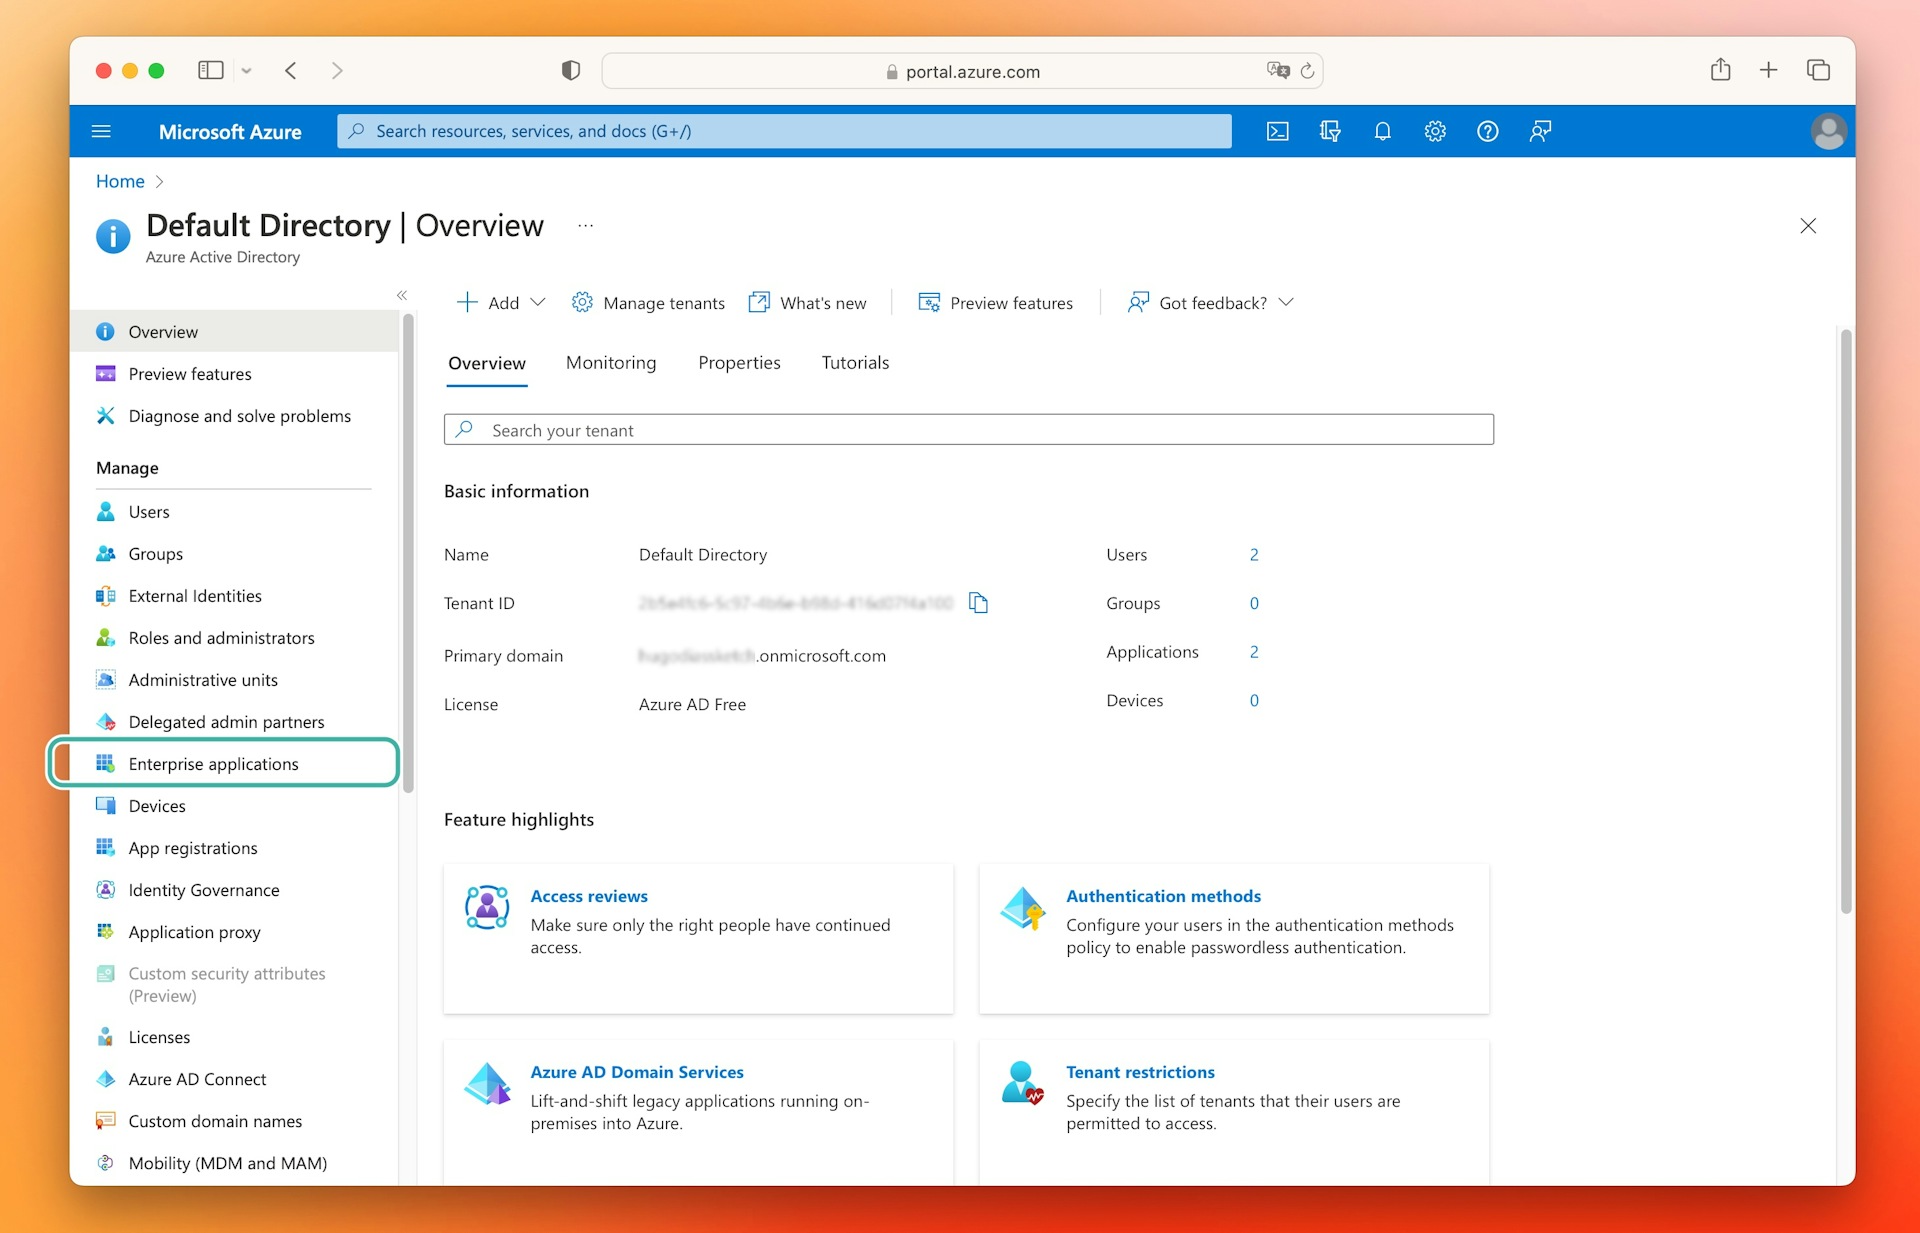
Task: Open the help question mark
Action: tap(1487, 131)
